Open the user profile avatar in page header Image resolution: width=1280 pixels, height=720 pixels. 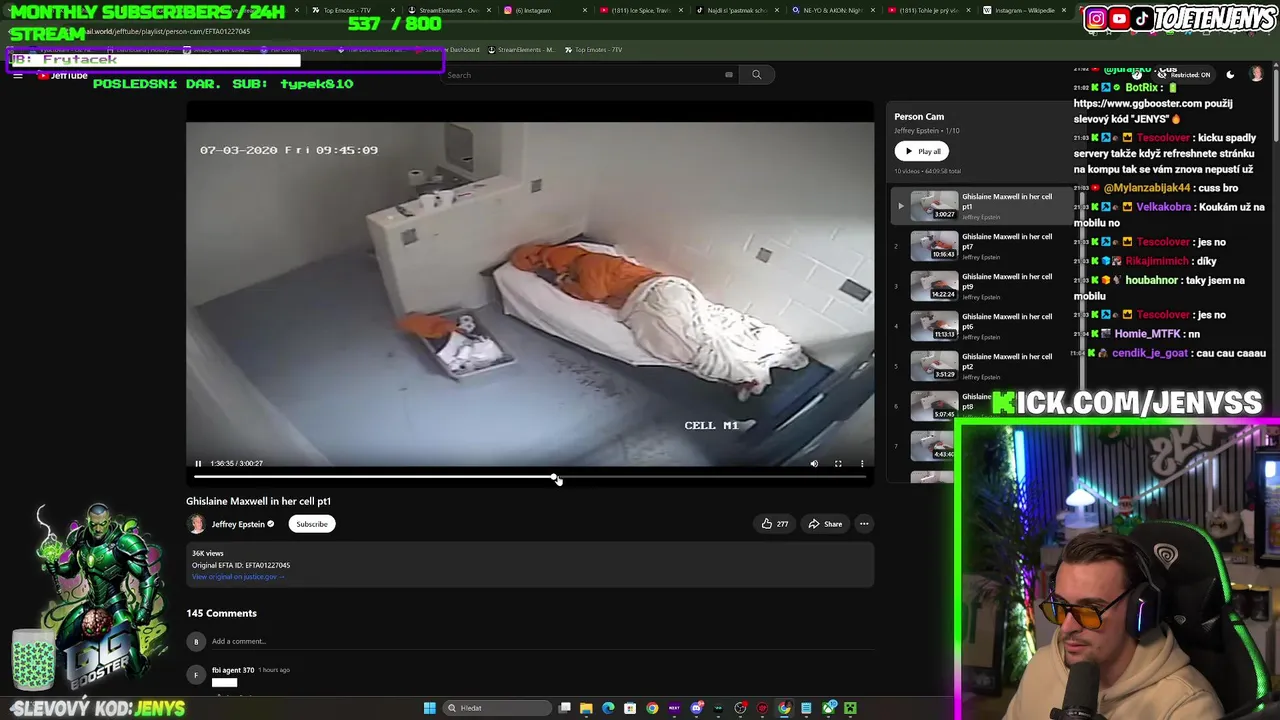(x=1257, y=75)
